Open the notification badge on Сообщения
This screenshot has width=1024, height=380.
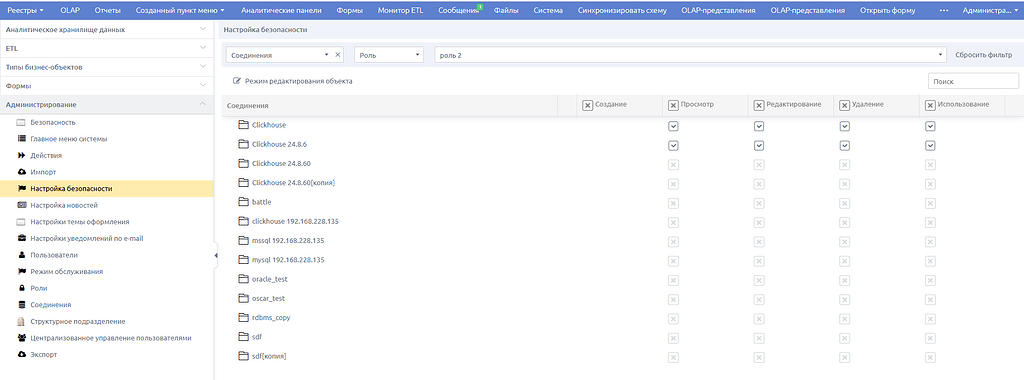(481, 7)
